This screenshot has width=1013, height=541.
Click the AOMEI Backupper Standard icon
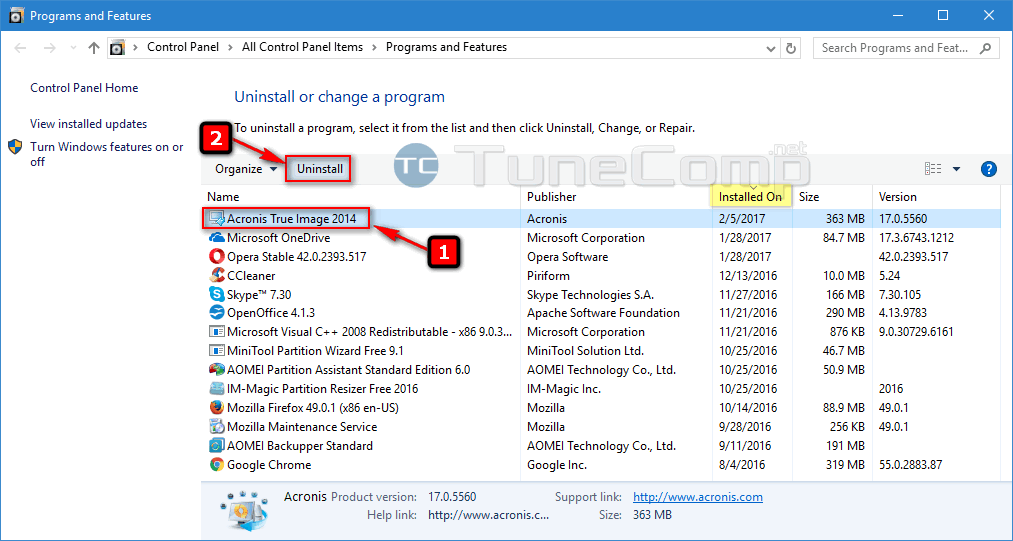pyautogui.click(x=216, y=445)
